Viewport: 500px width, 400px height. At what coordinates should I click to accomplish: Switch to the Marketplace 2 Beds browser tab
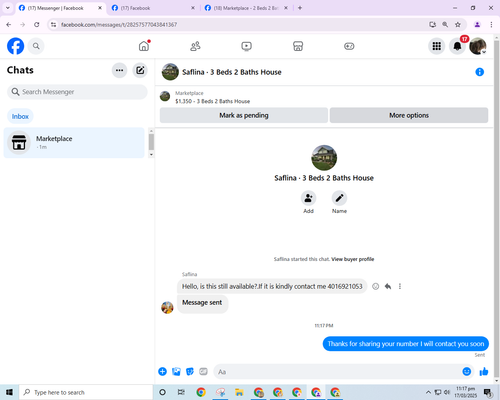pyautogui.click(x=246, y=8)
